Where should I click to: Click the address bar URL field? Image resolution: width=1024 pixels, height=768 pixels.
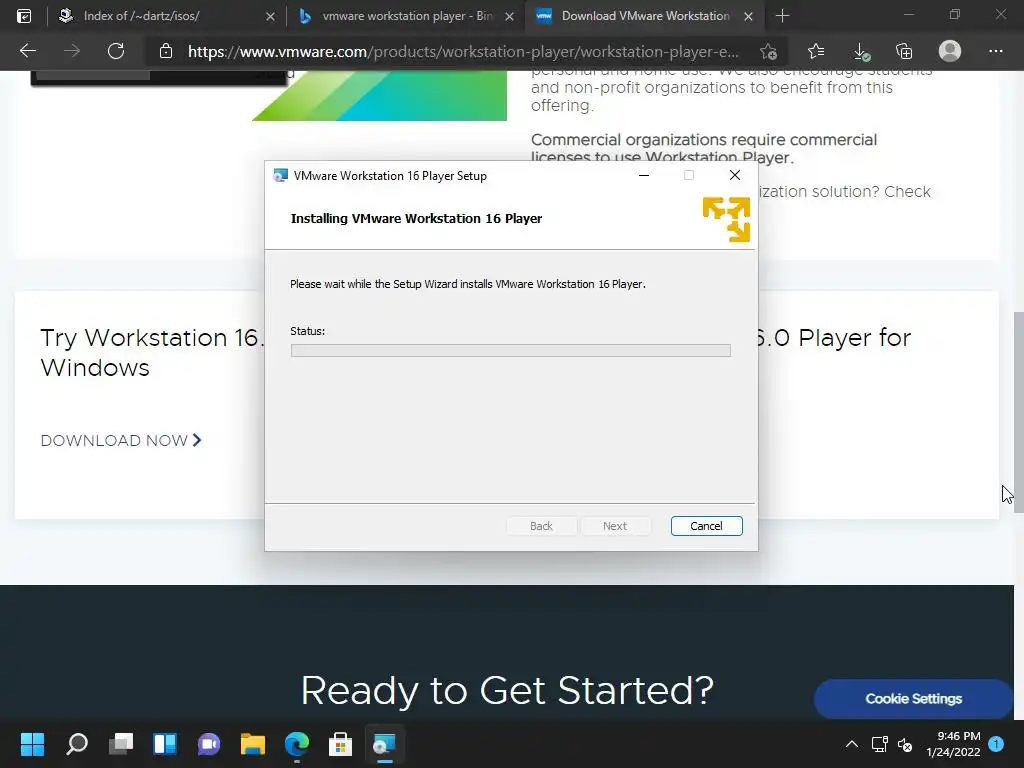click(x=463, y=51)
